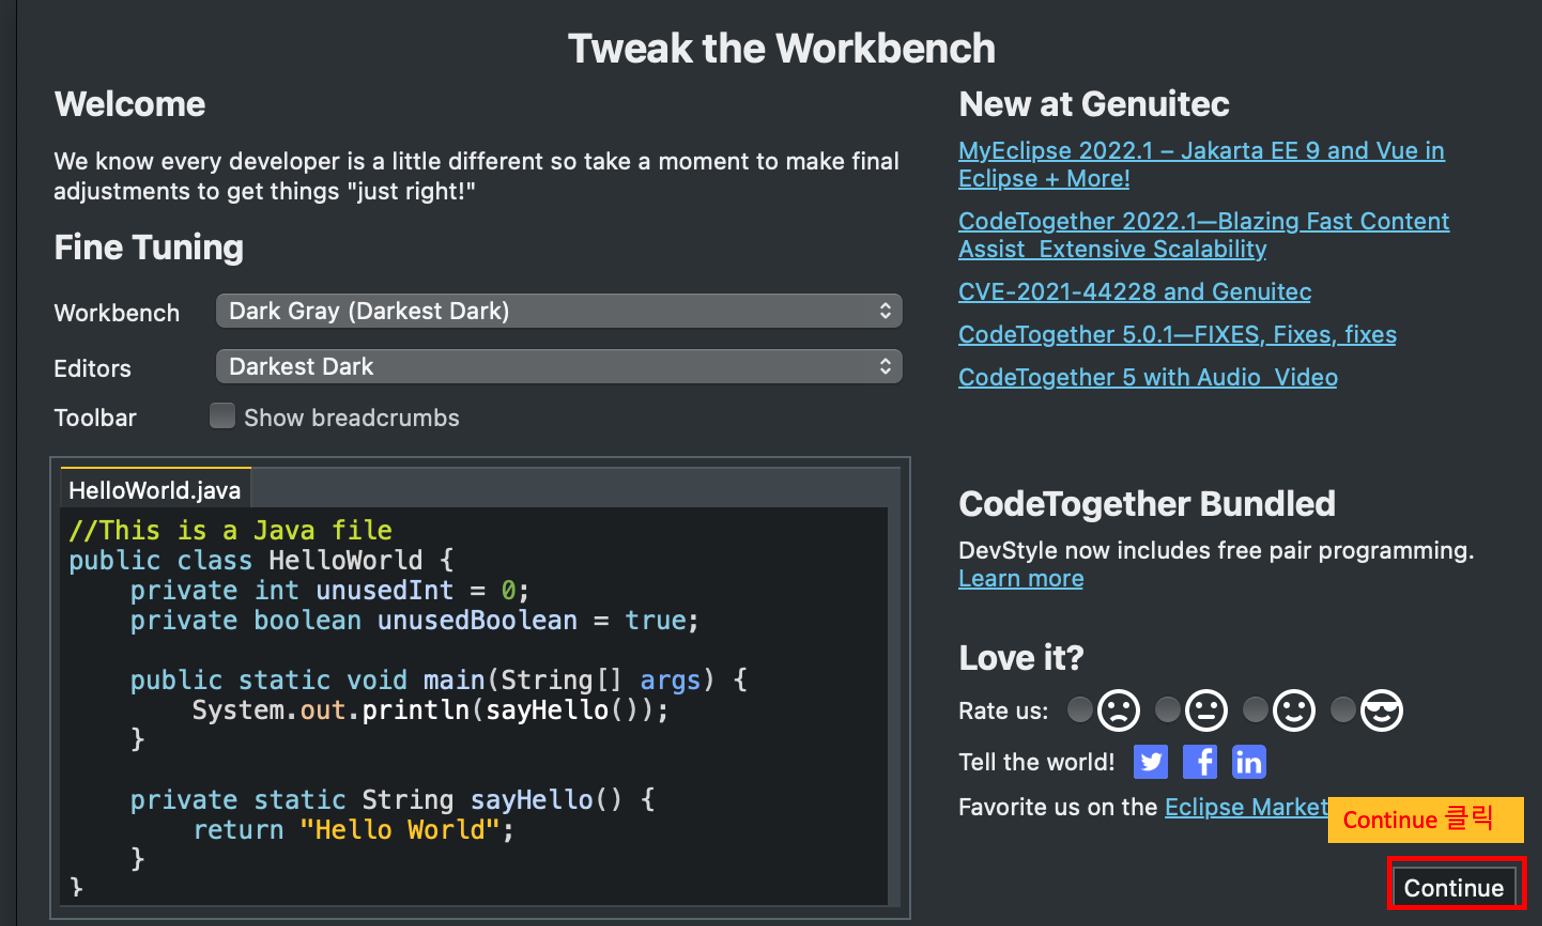This screenshot has width=1542, height=926.
Task: Enable the Show breadcrumbs checkbox
Action: pyautogui.click(x=222, y=416)
